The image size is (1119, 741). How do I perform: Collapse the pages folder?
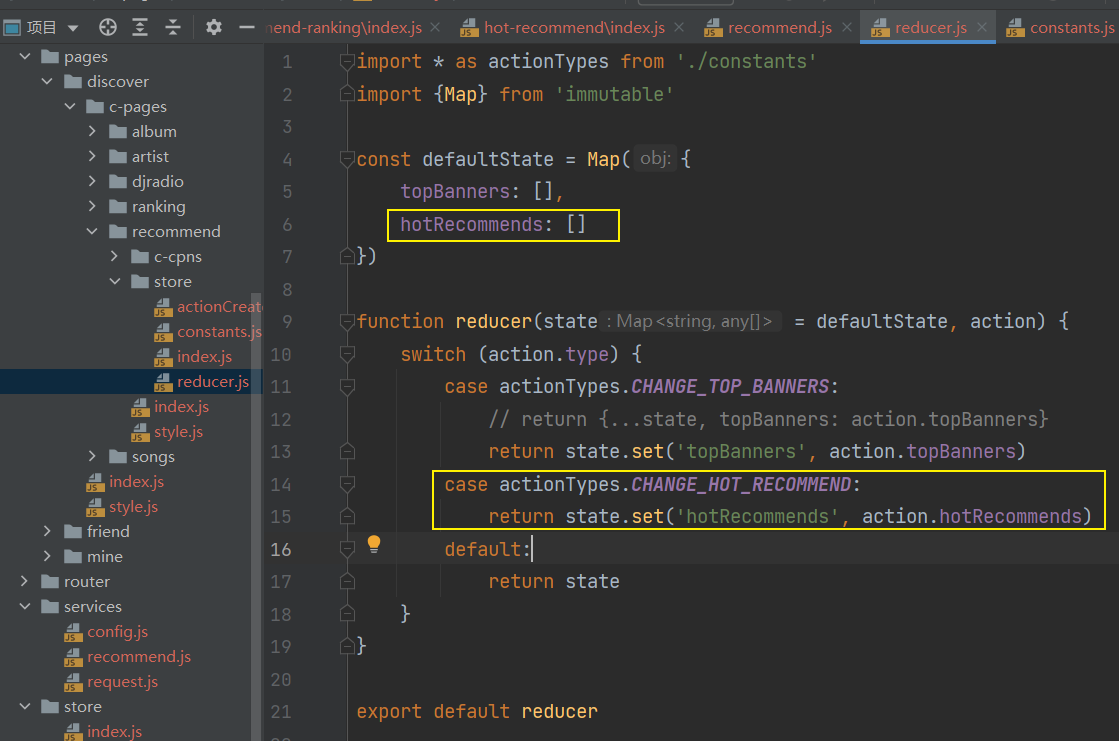coord(25,56)
